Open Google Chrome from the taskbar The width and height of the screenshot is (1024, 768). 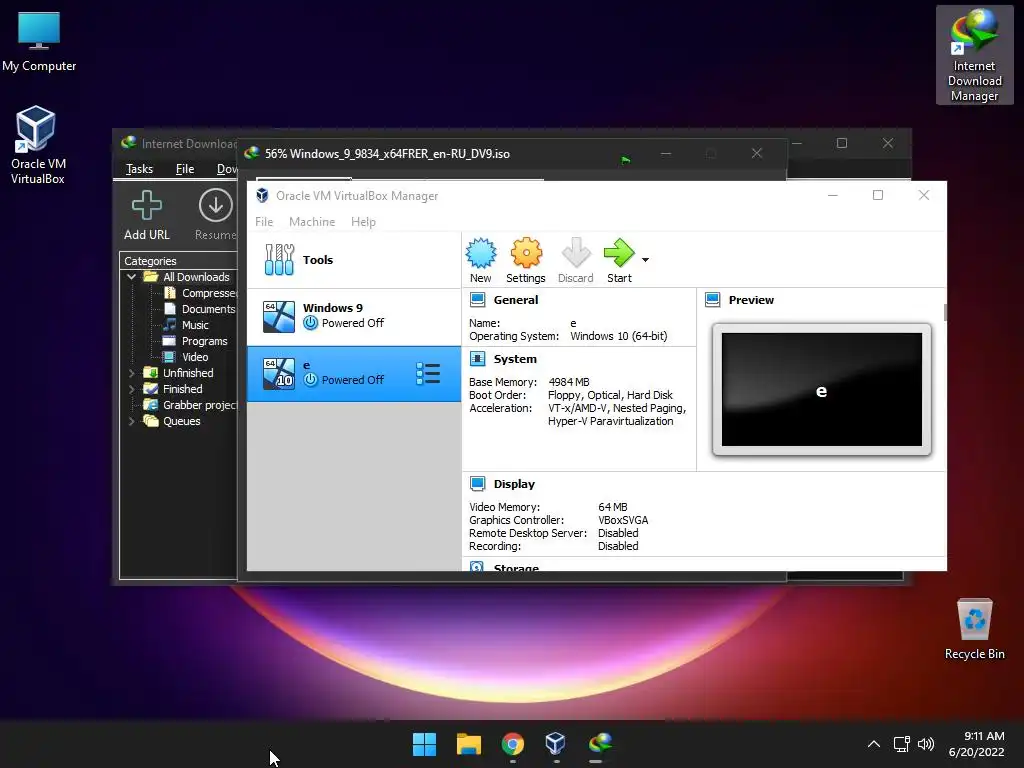pos(513,744)
